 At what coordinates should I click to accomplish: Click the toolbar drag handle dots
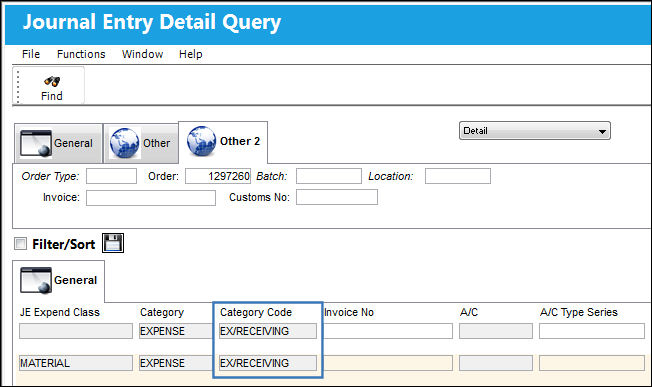[18, 86]
